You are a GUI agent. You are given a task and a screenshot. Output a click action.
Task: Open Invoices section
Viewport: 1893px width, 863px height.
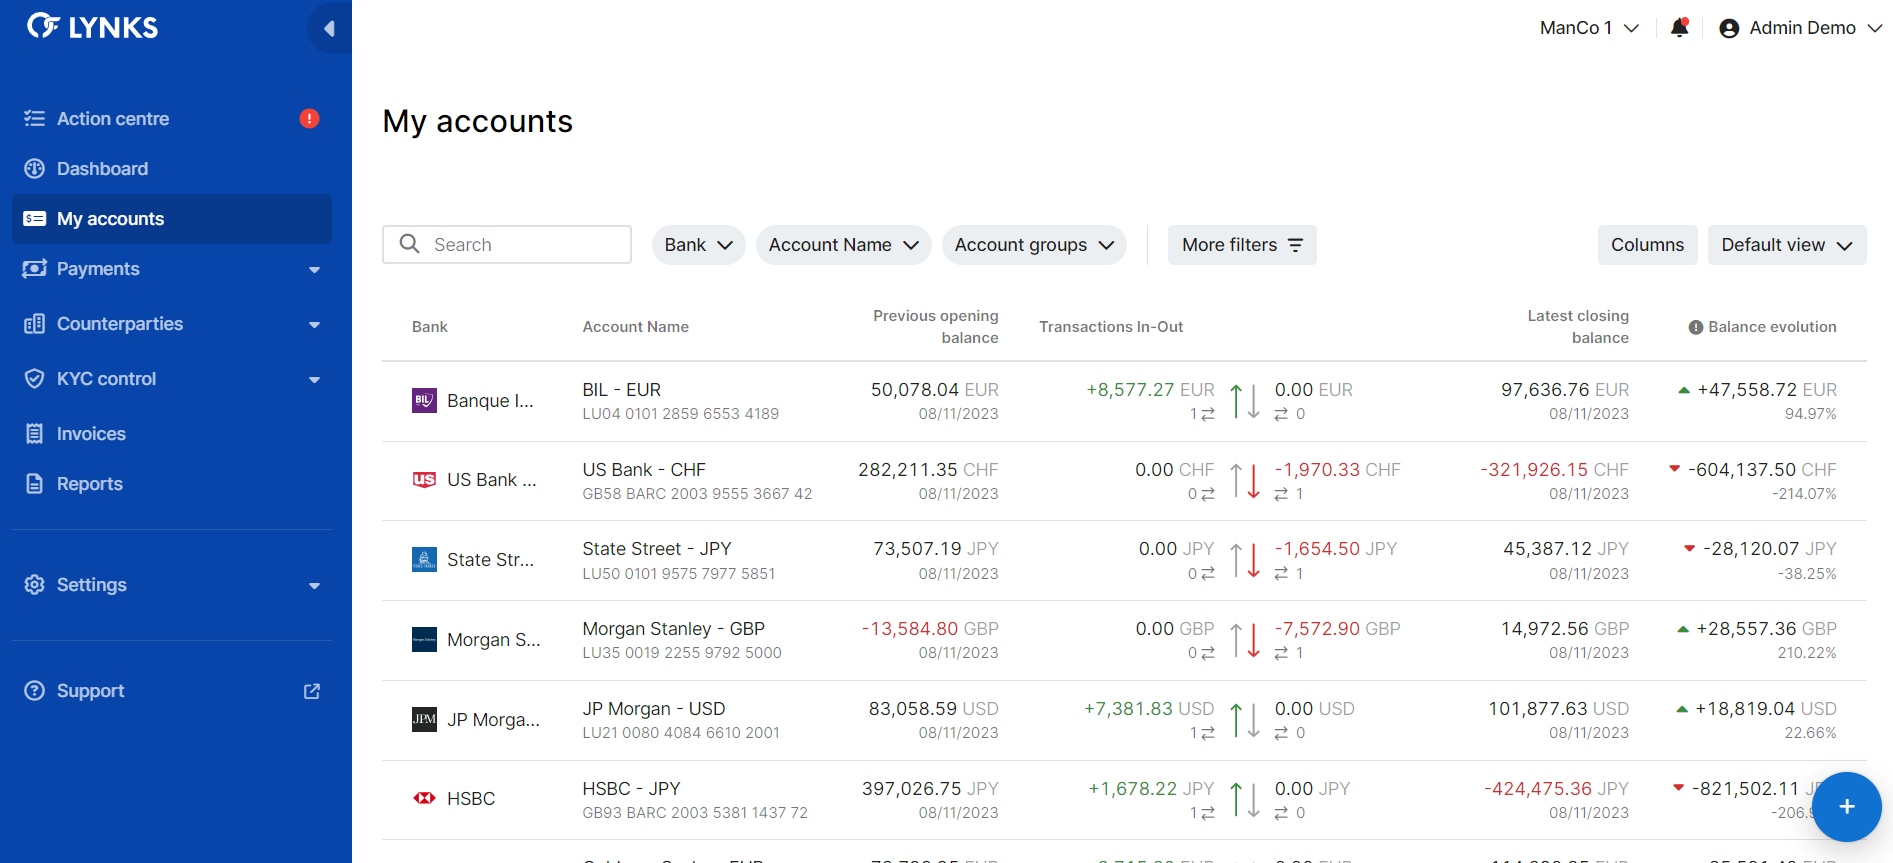(172, 434)
